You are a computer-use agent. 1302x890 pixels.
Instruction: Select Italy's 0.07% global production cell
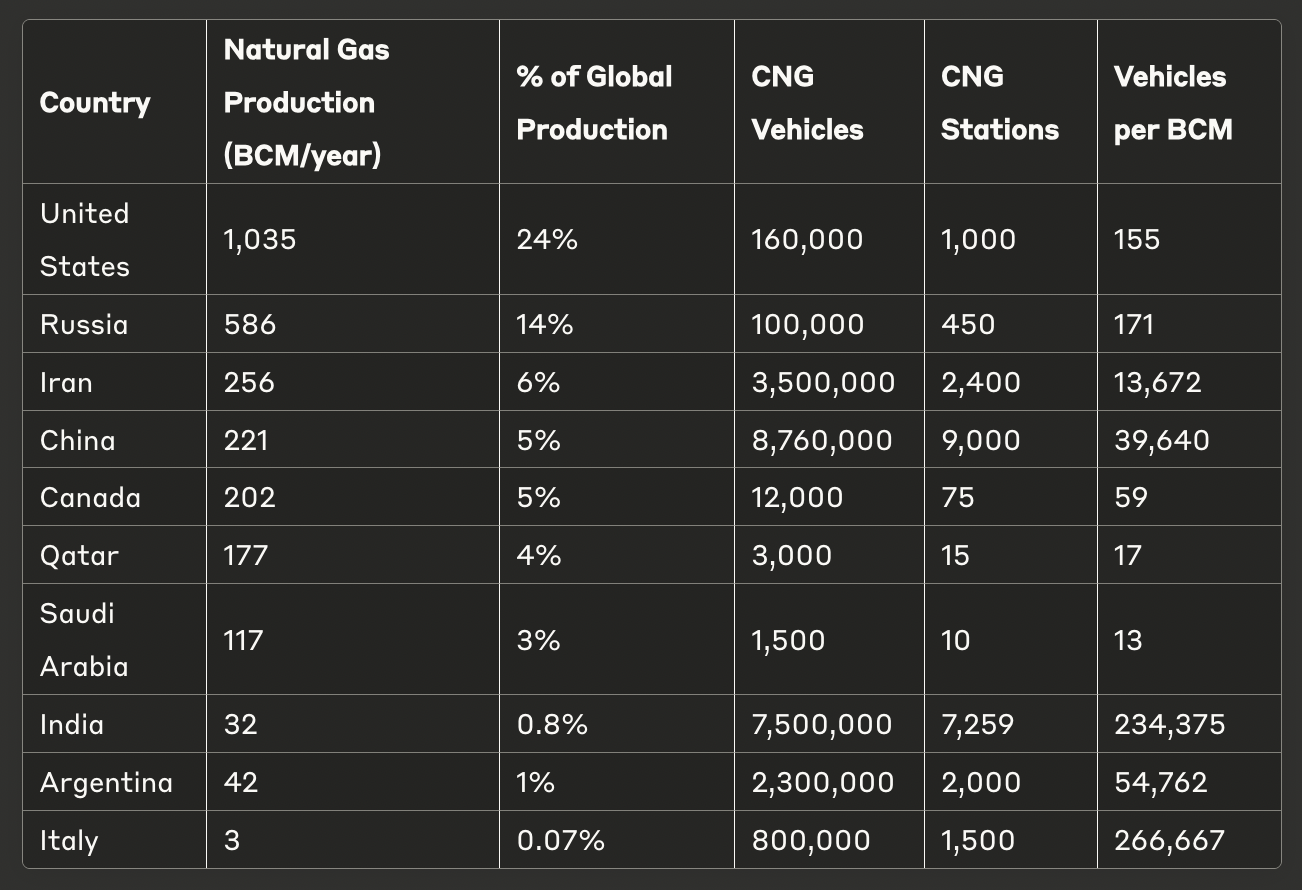click(x=560, y=841)
